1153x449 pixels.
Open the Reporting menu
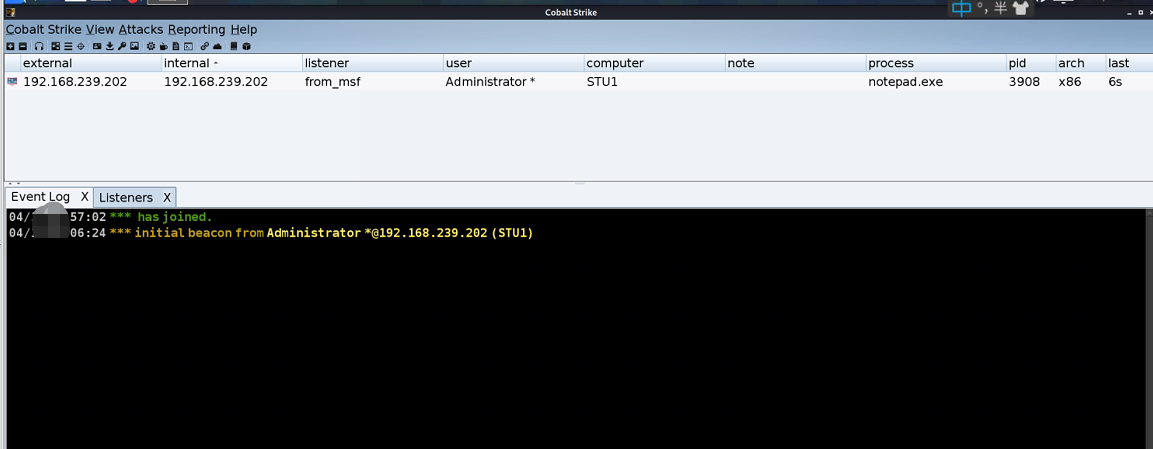click(x=196, y=29)
